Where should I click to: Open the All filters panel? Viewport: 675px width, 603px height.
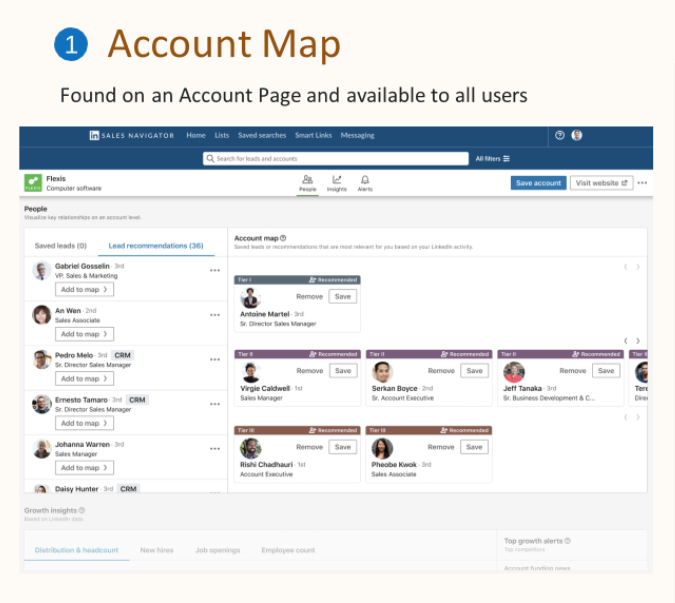coord(492,158)
